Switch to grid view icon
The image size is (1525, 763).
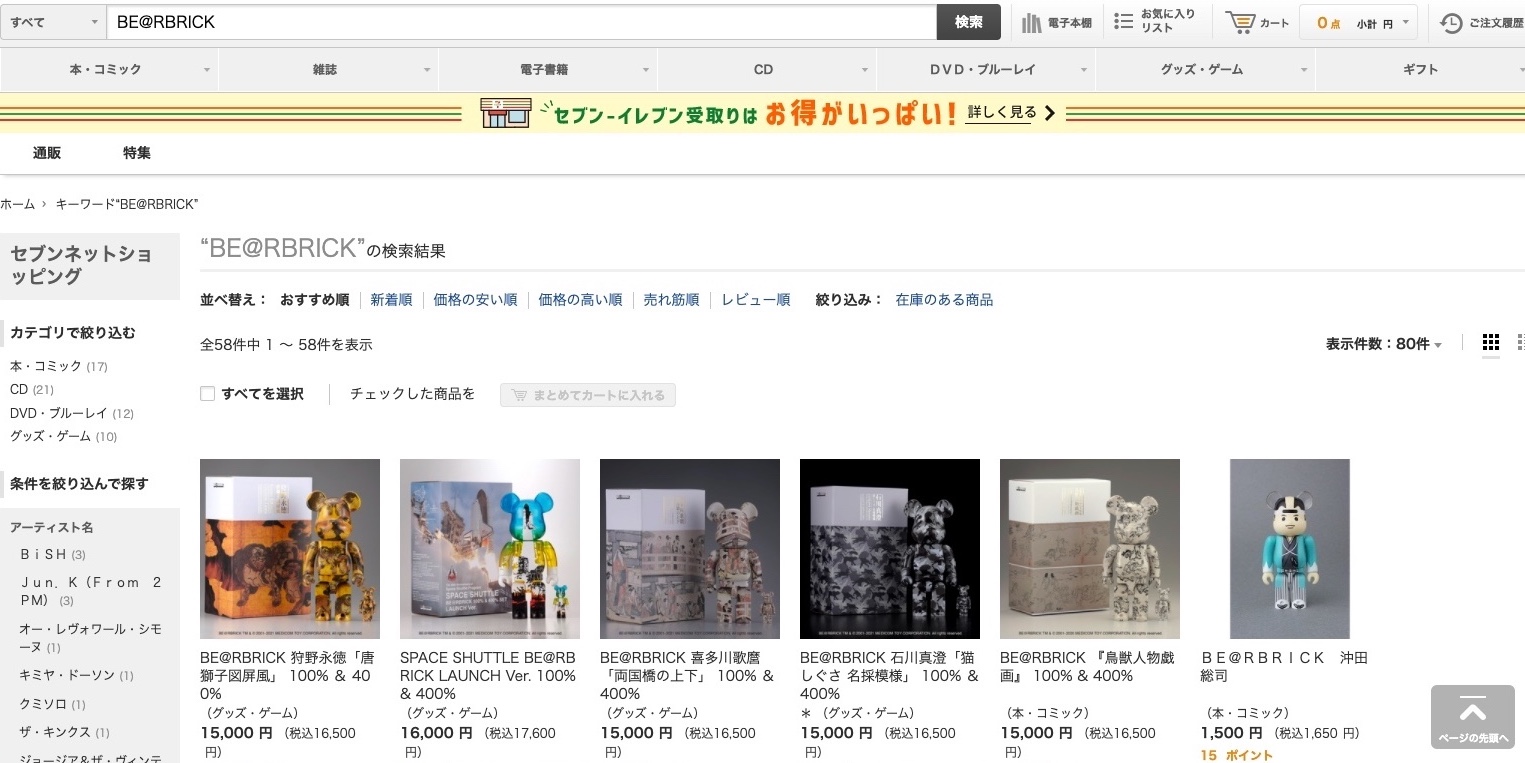(x=1491, y=343)
